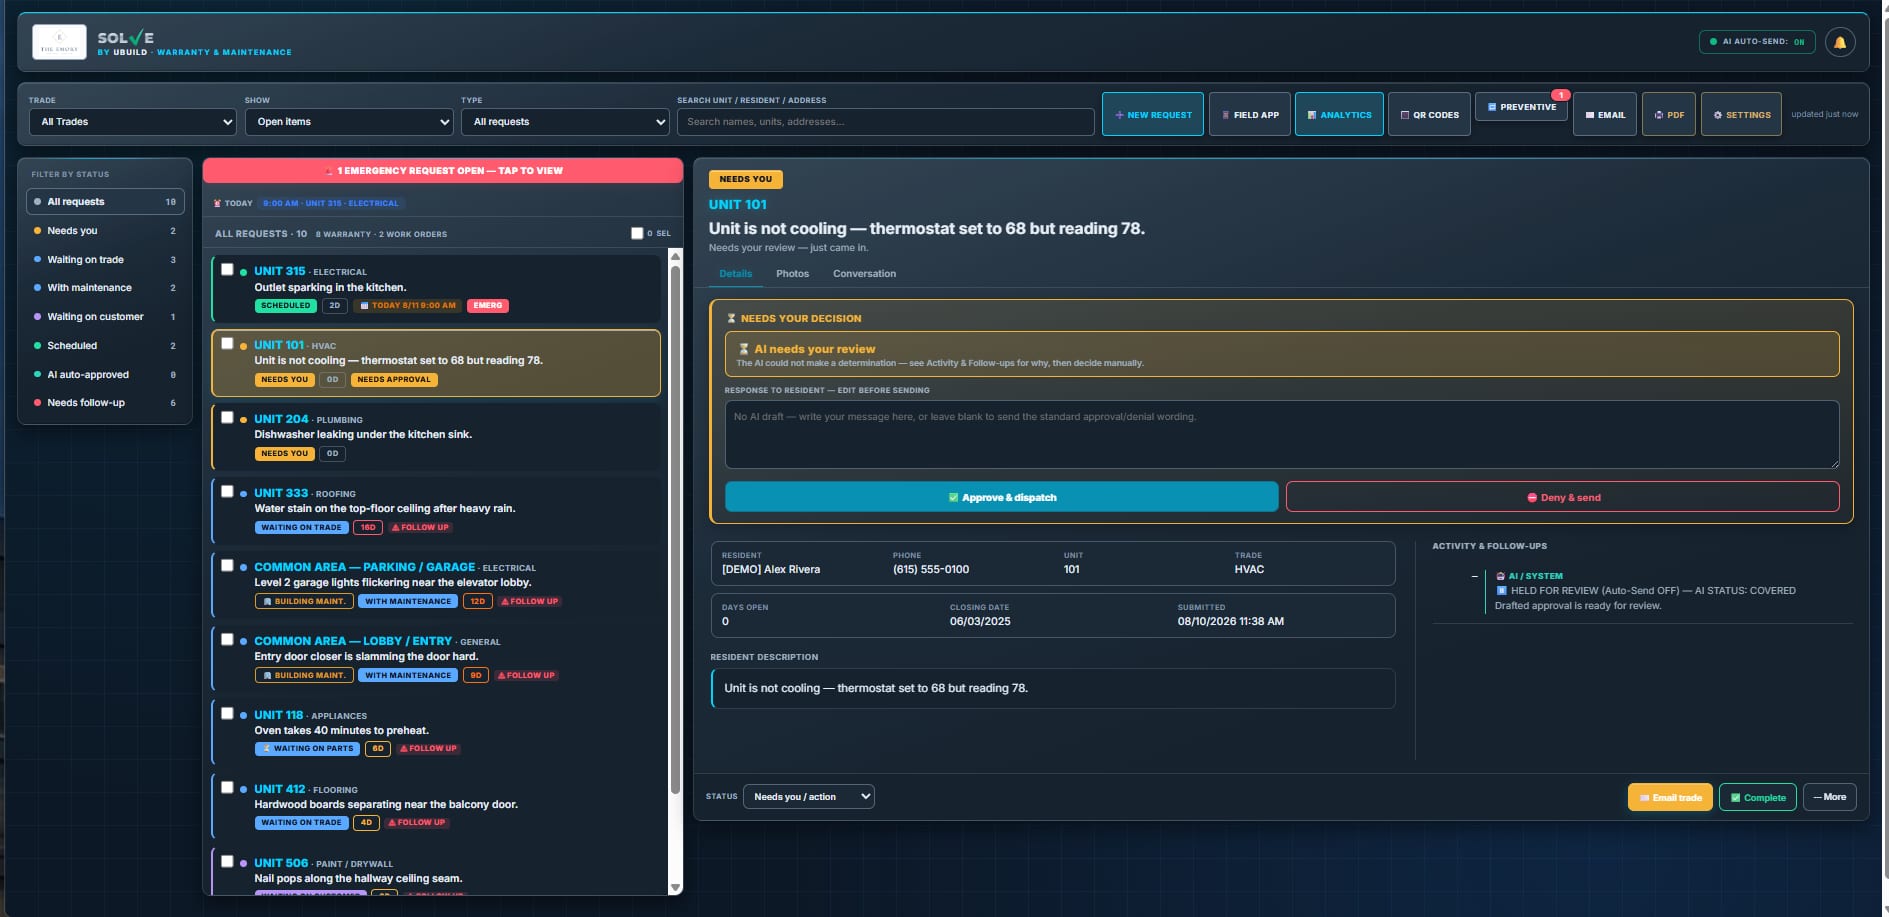Open the Unit 333 water stain request

(436, 511)
